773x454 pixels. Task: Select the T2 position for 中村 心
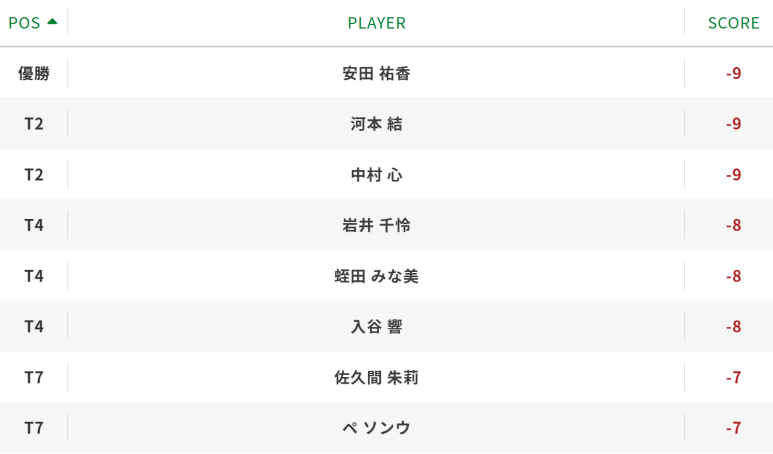click(34, 175)
